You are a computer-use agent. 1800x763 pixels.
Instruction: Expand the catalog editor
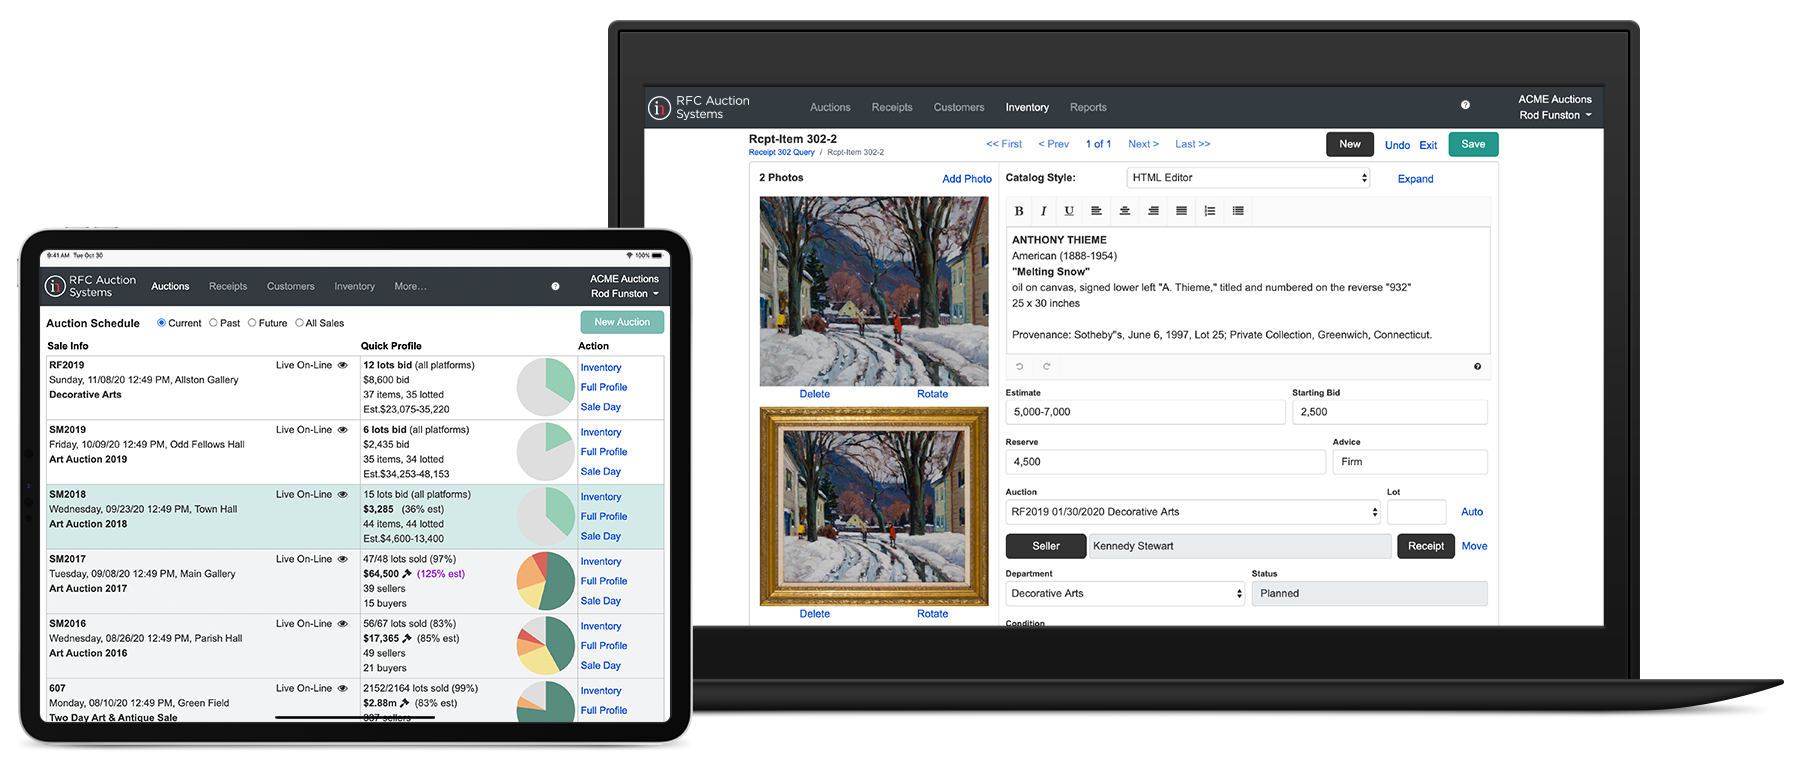point(1415,179)
